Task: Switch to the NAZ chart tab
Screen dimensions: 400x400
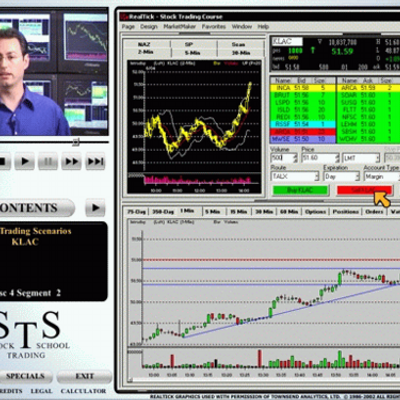Action: tap(144, 44)
